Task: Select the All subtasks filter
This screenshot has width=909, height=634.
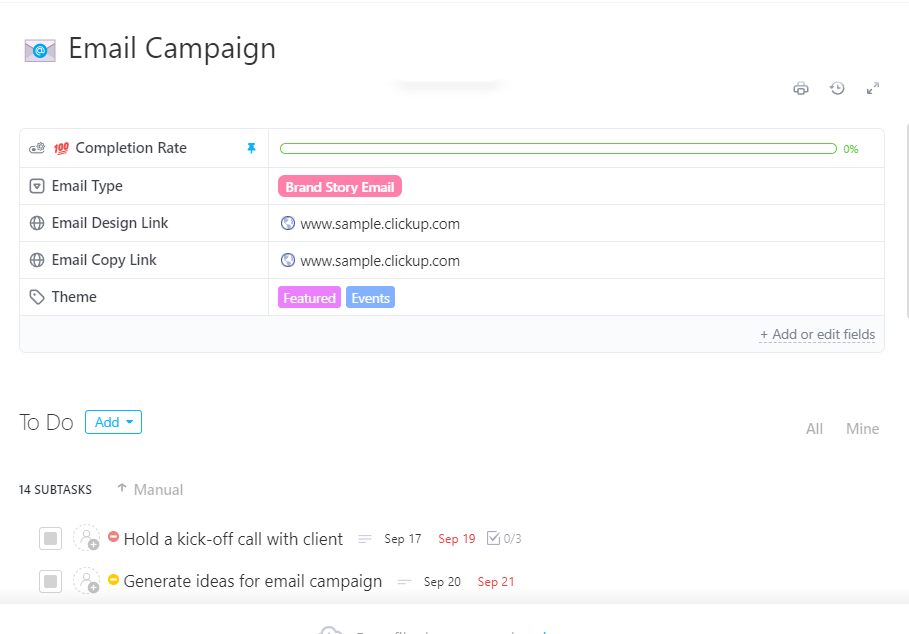Action: click(814, 428)
